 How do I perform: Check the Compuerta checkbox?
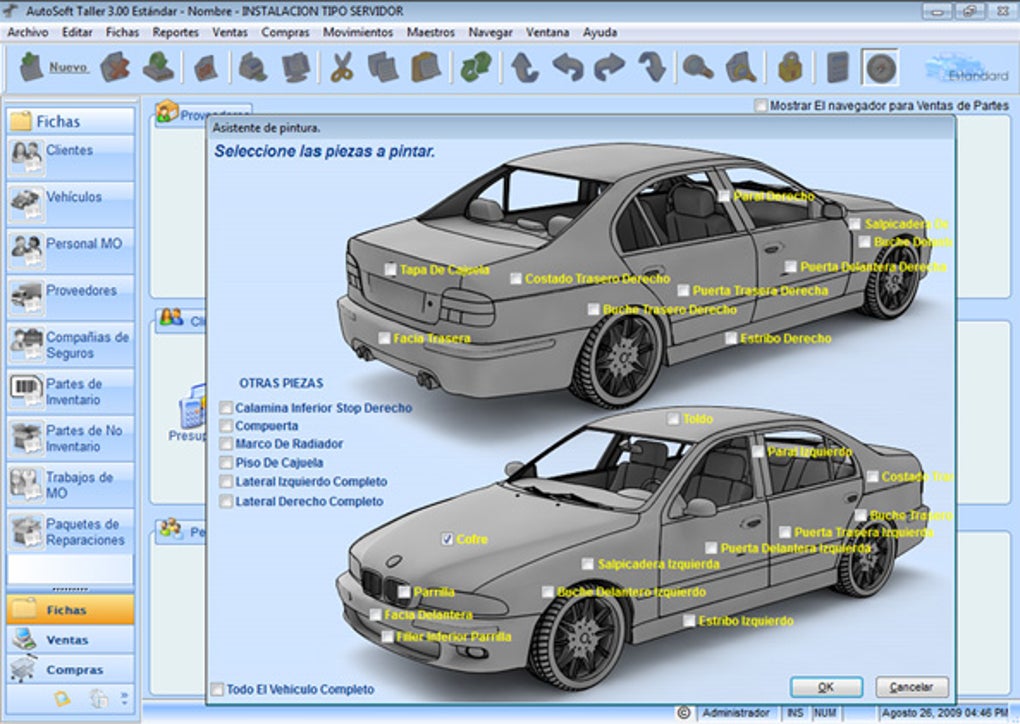pyautogui.click(x=226, y=426)
